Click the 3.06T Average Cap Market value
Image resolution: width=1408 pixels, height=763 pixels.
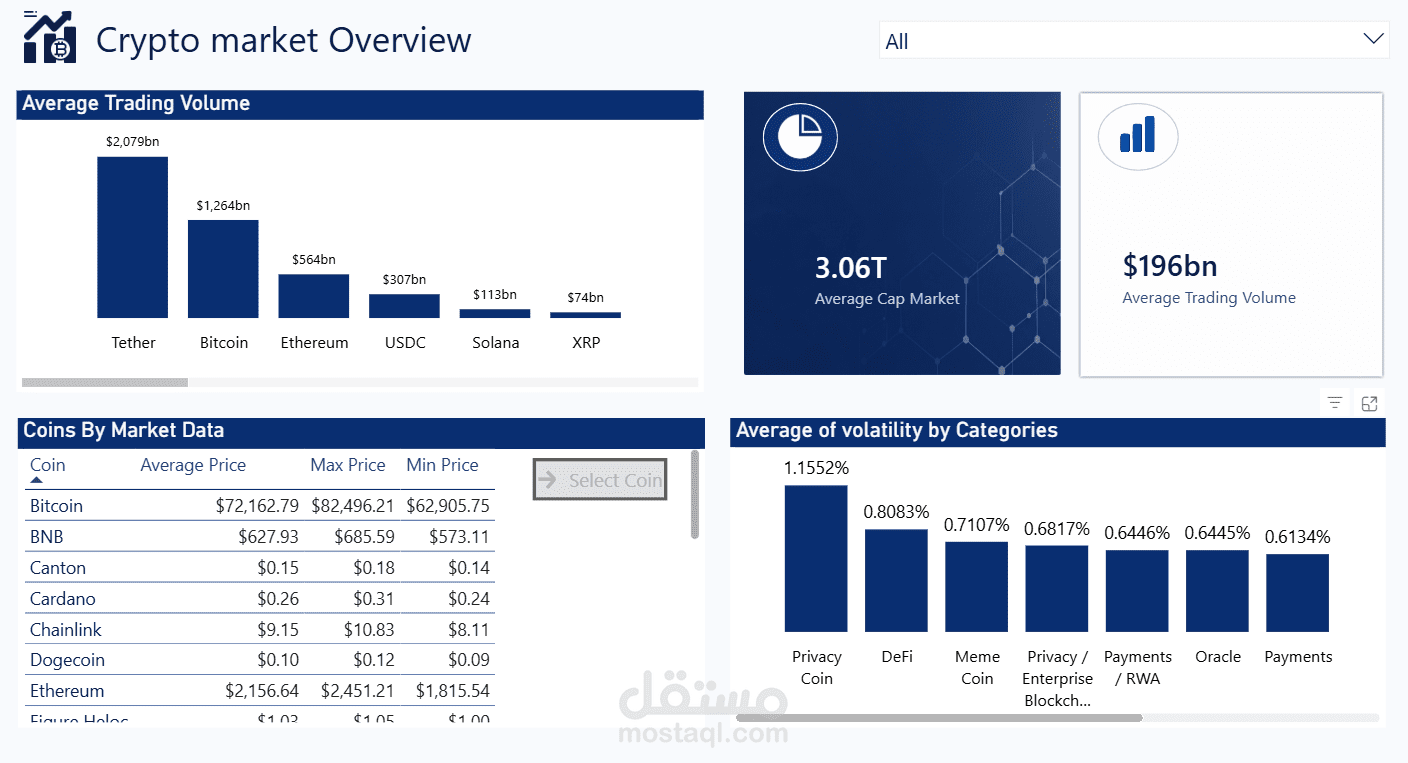[851, 268]
